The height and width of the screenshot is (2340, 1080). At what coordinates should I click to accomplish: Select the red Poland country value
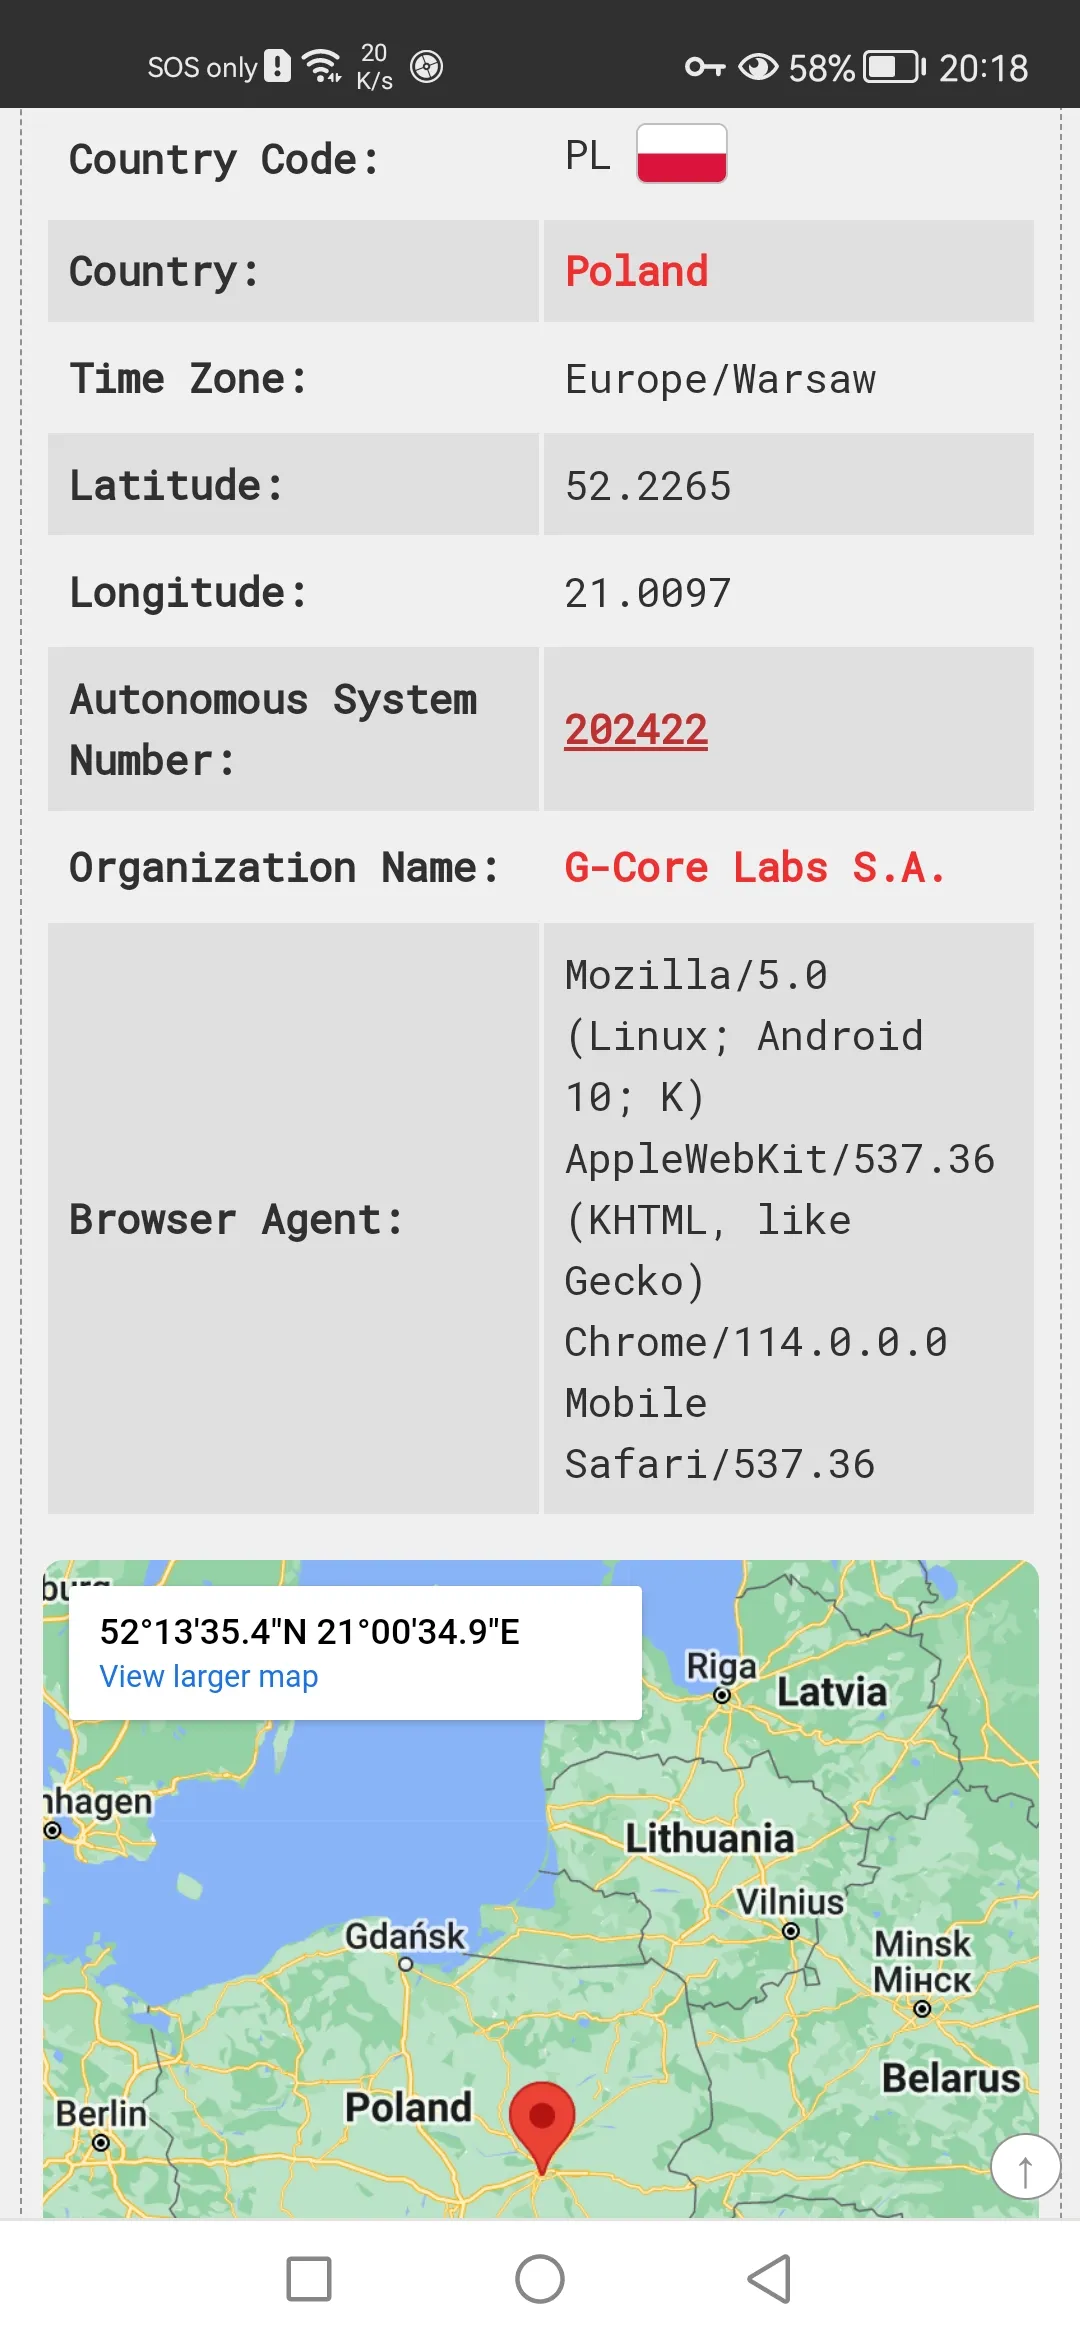[636, 271]
